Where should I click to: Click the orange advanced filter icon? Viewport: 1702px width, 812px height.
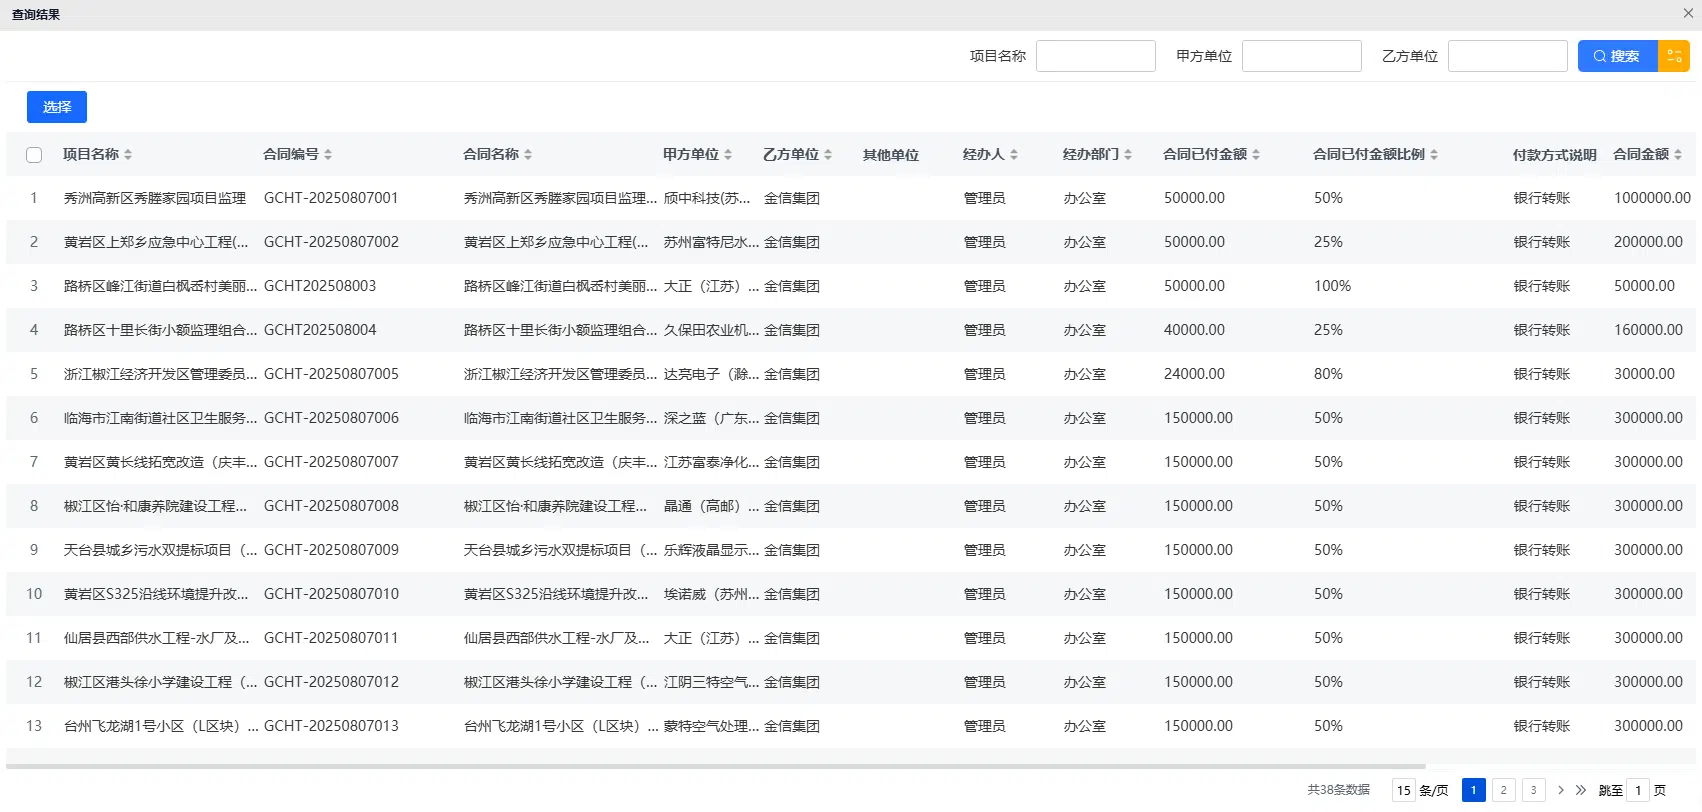click(x=1674, y=56)
